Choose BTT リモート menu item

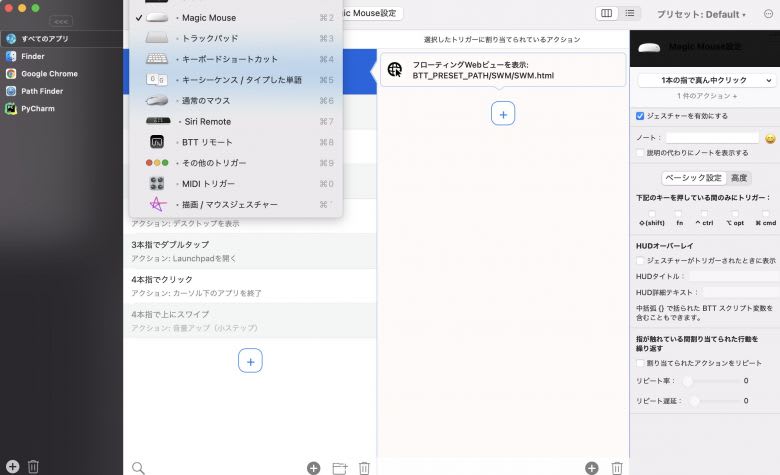pos(236,142)
